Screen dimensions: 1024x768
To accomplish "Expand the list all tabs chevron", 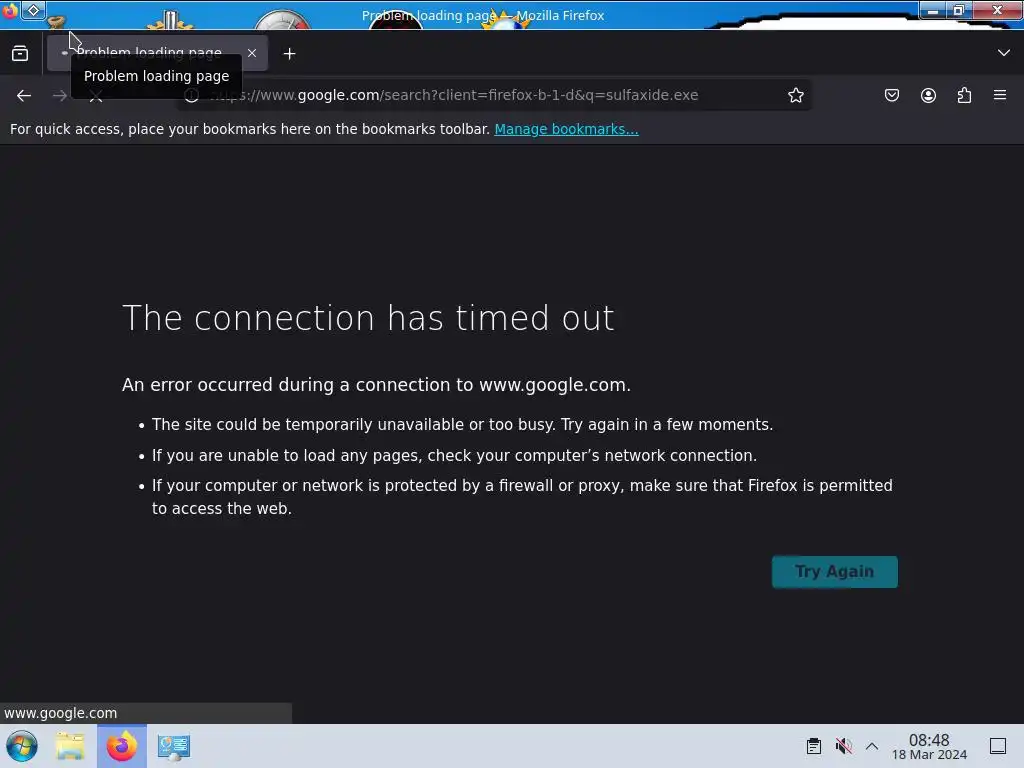I will coord(1004,53).
